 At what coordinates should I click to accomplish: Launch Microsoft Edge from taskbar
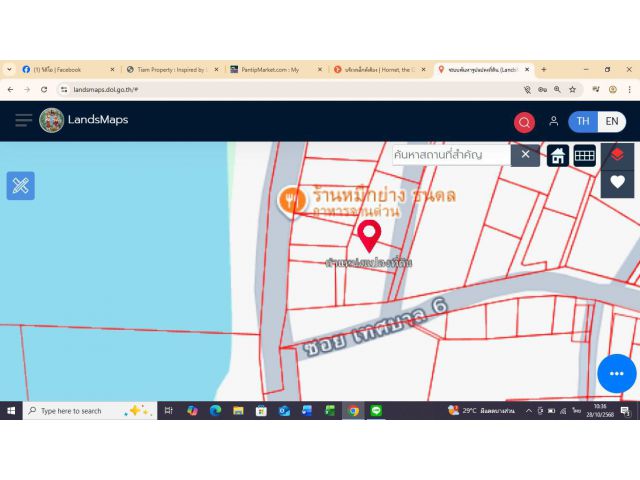pyautogui.click(x=215, y=411)
